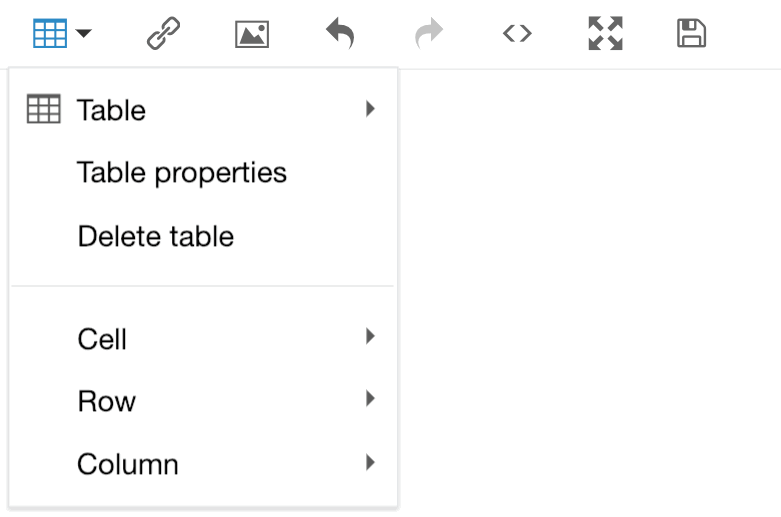Select the Column menu entry

click(x=203, y=464)
